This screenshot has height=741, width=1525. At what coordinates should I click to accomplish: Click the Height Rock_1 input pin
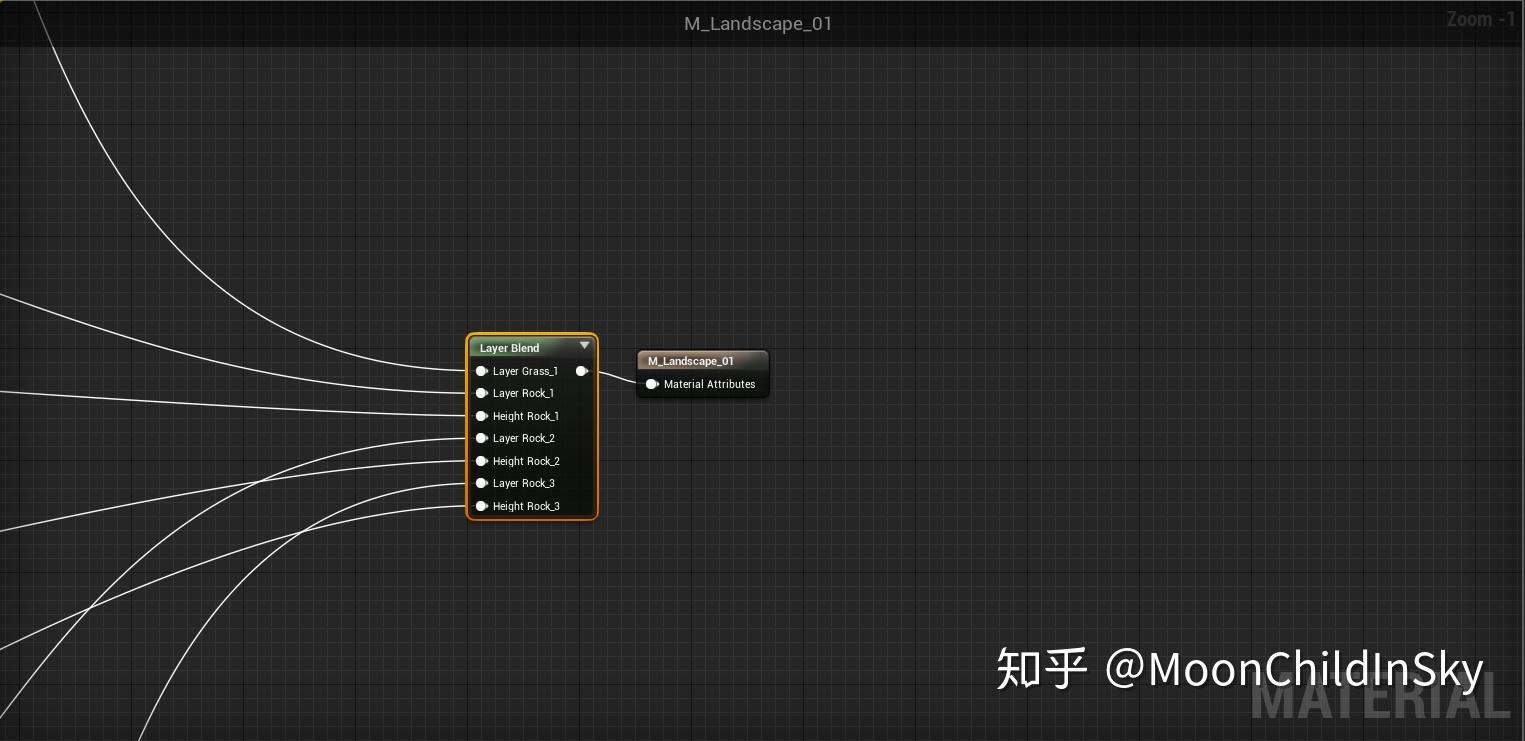pyautogui.click(x=482, y=416)
